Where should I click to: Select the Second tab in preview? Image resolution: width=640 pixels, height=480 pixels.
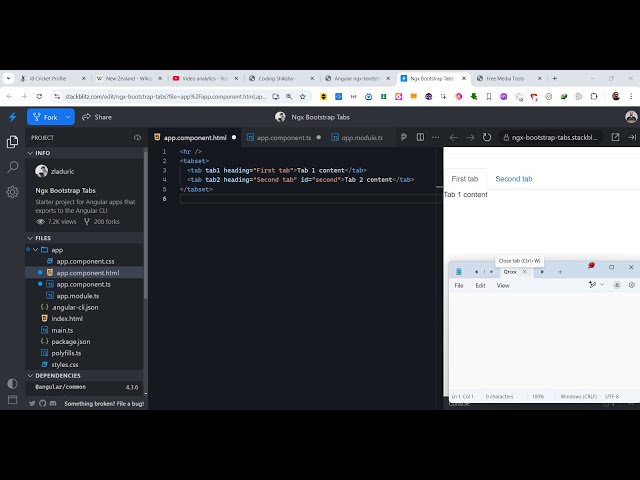click(x=513, y=179)
